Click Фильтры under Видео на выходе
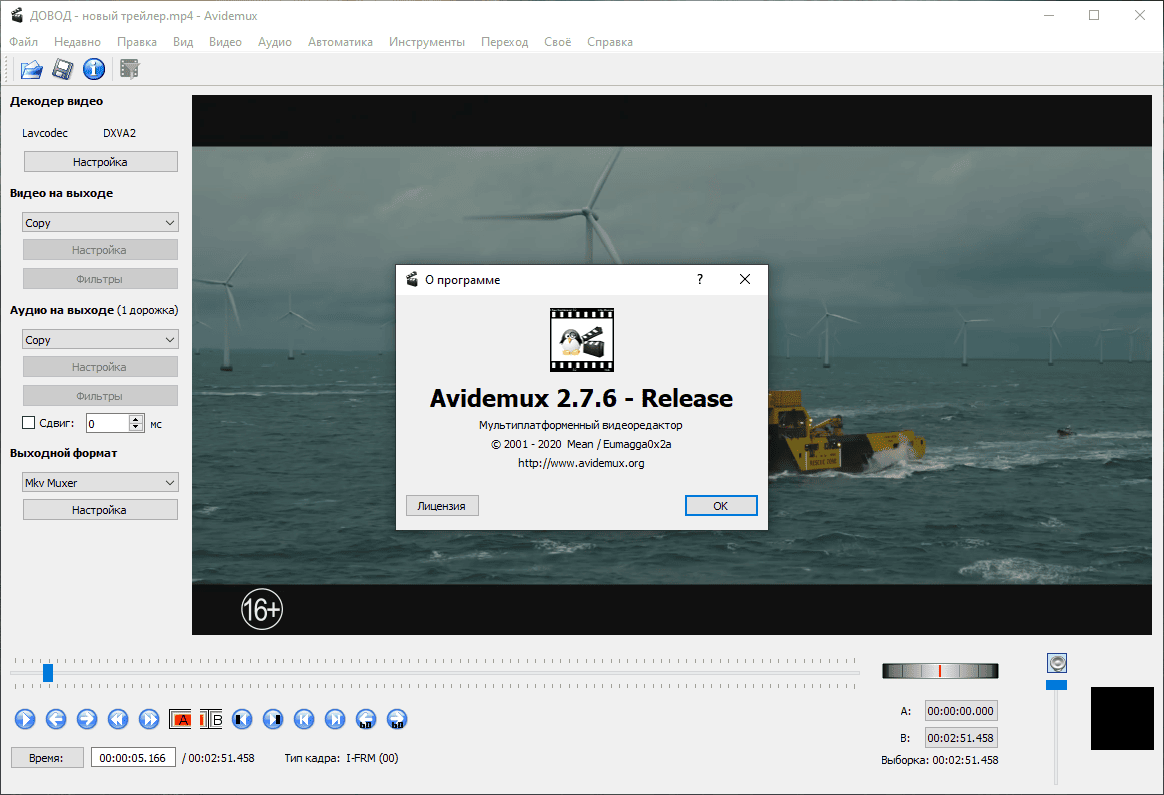1164x795 pixels. pos(100,279)
